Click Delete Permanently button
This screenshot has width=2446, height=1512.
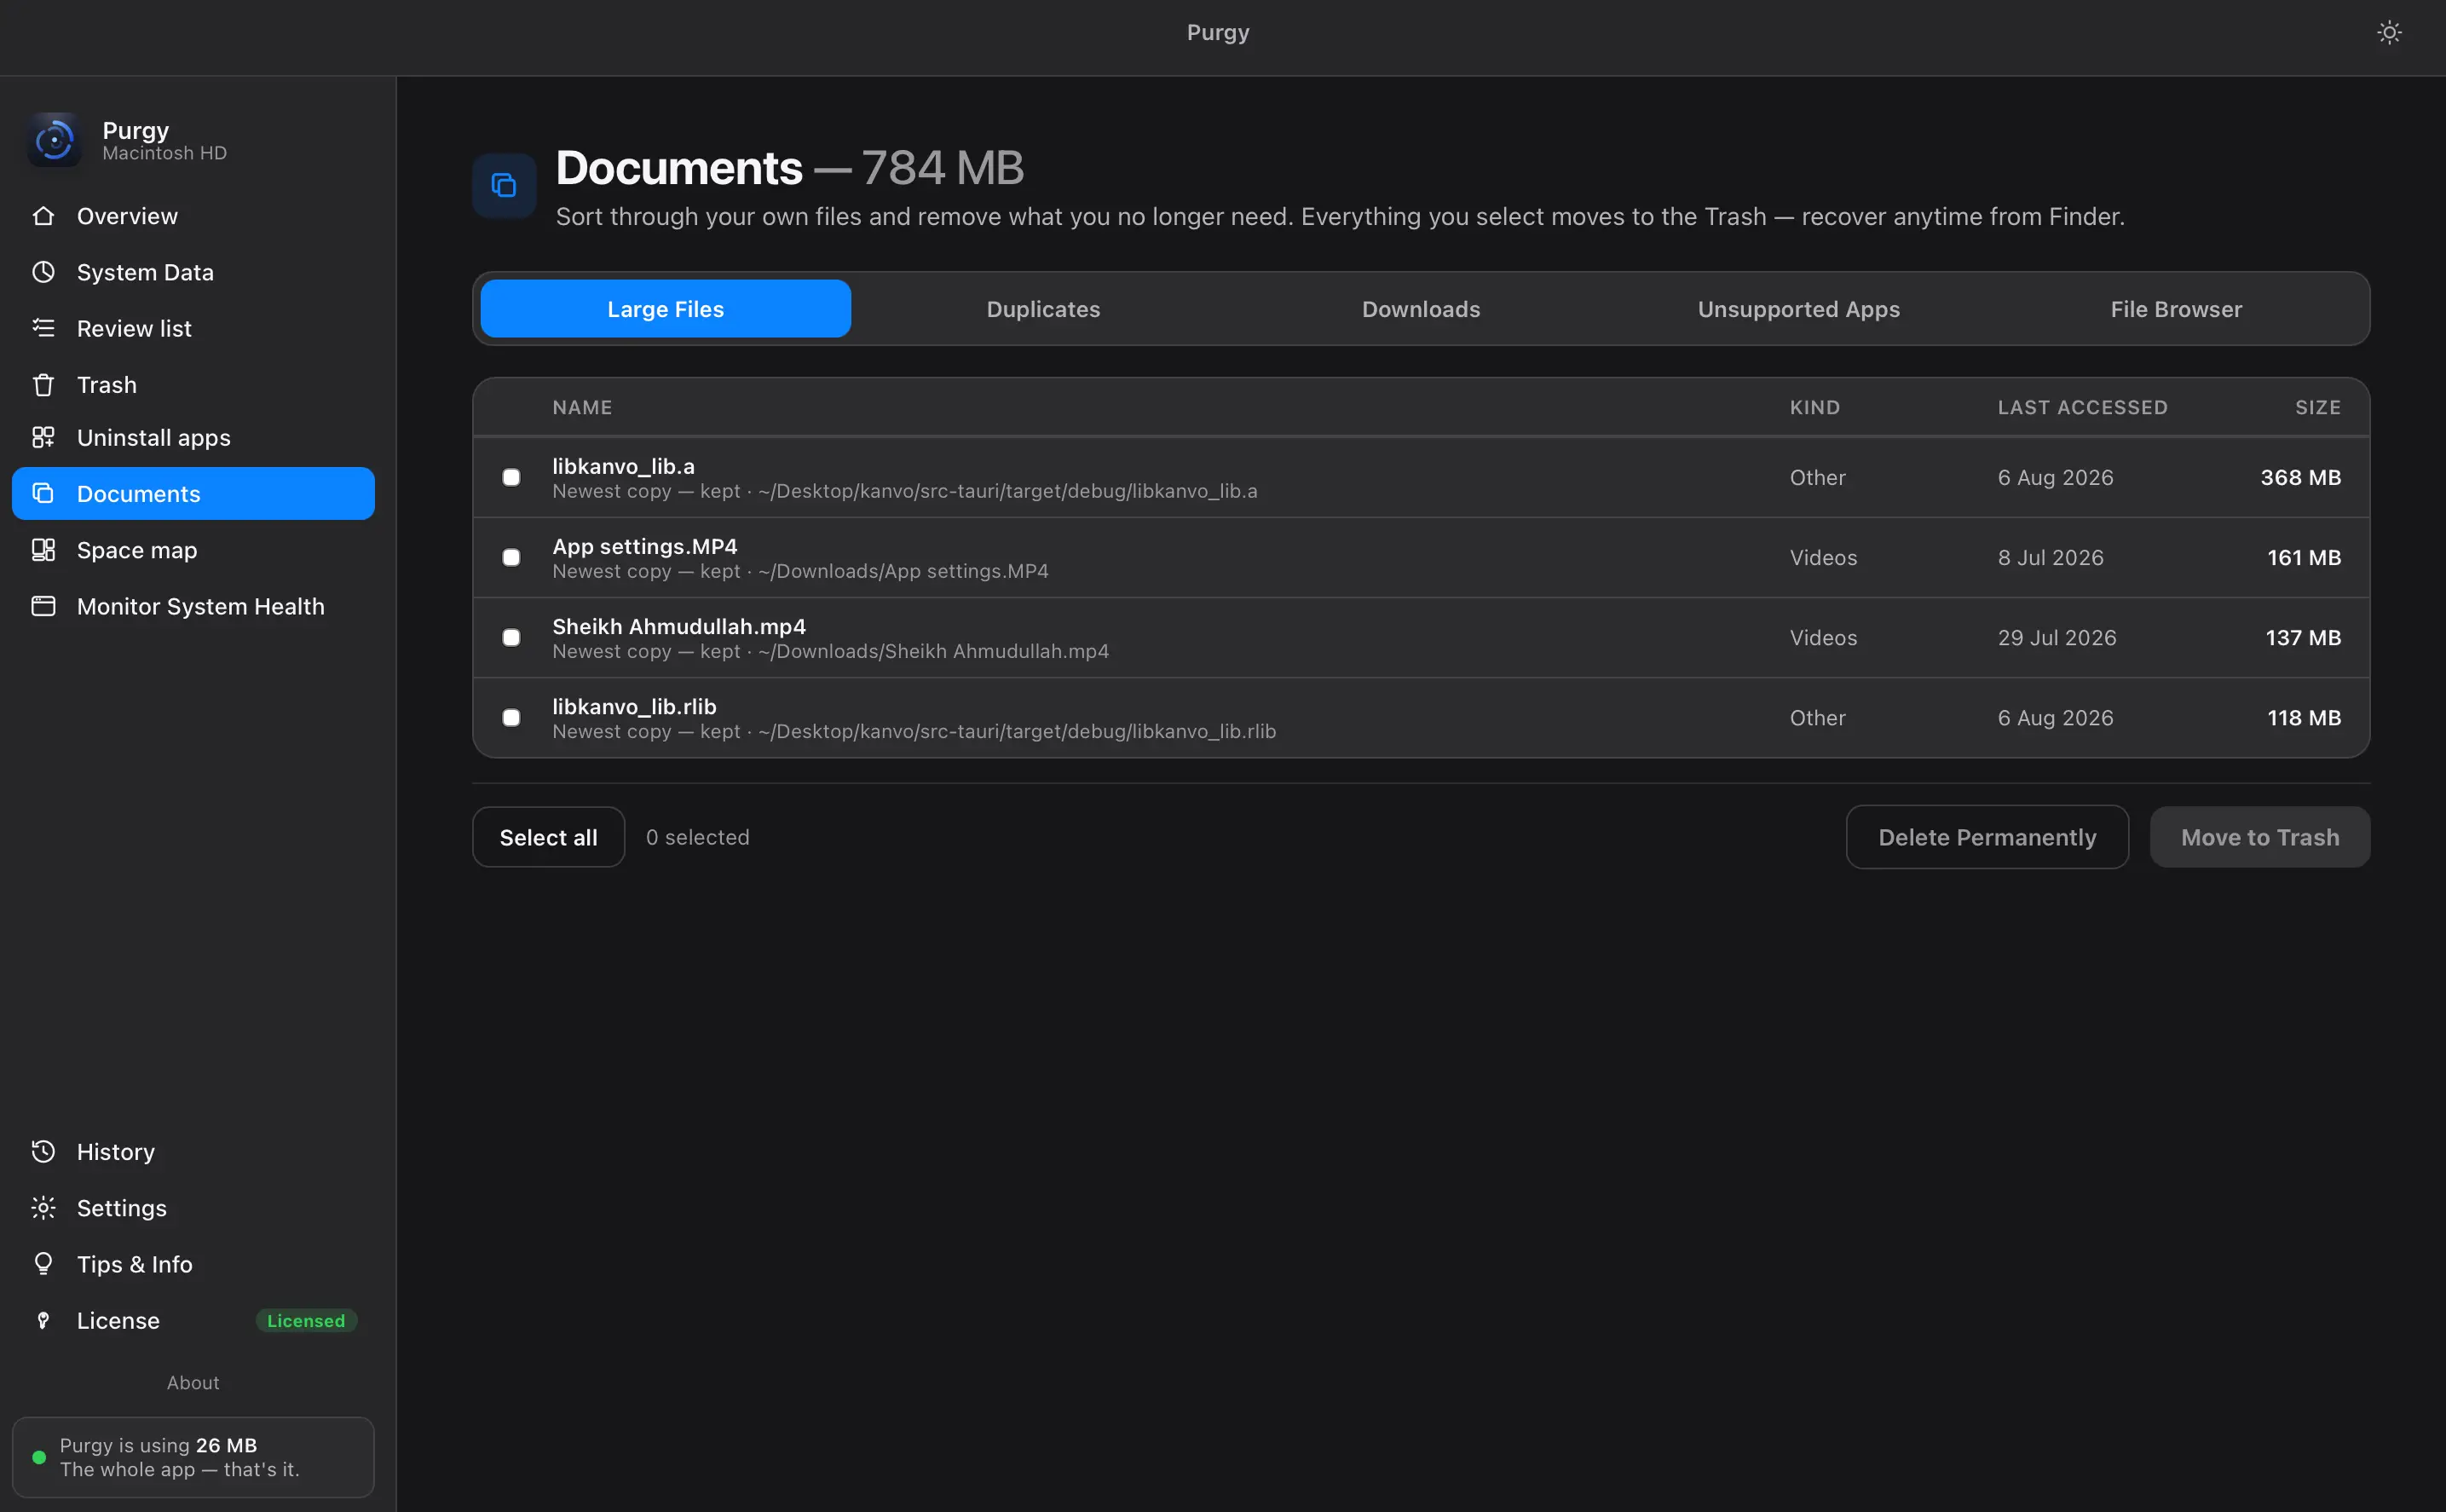tap(1987, 837)
